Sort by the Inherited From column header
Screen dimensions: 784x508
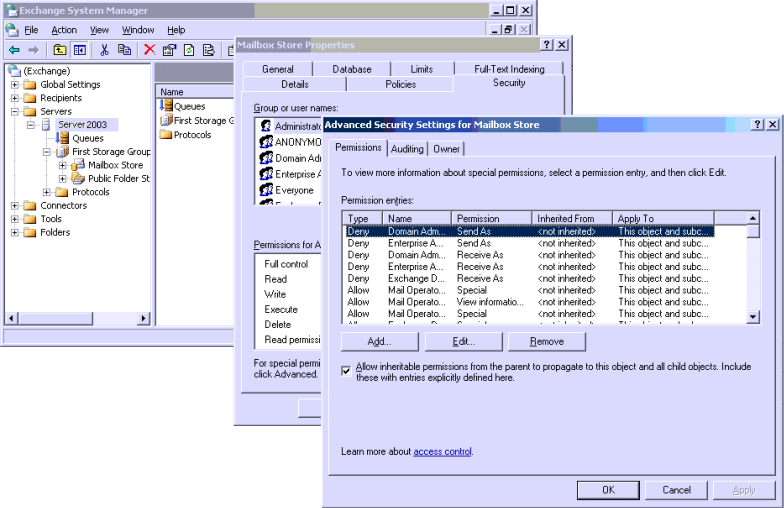click(x=572, y=218)
